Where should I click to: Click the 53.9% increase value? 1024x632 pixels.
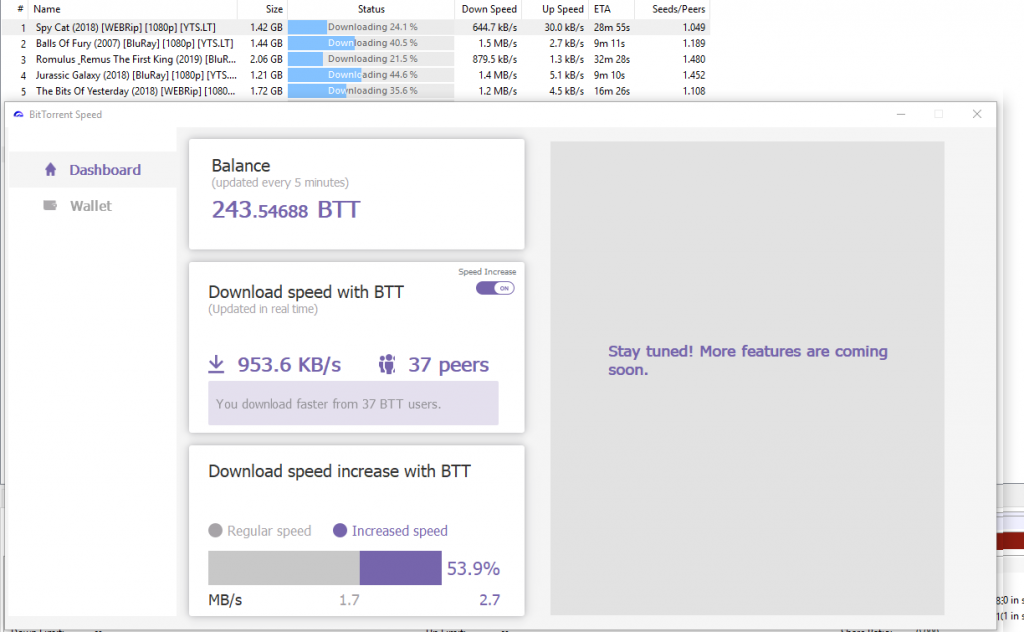473,568
